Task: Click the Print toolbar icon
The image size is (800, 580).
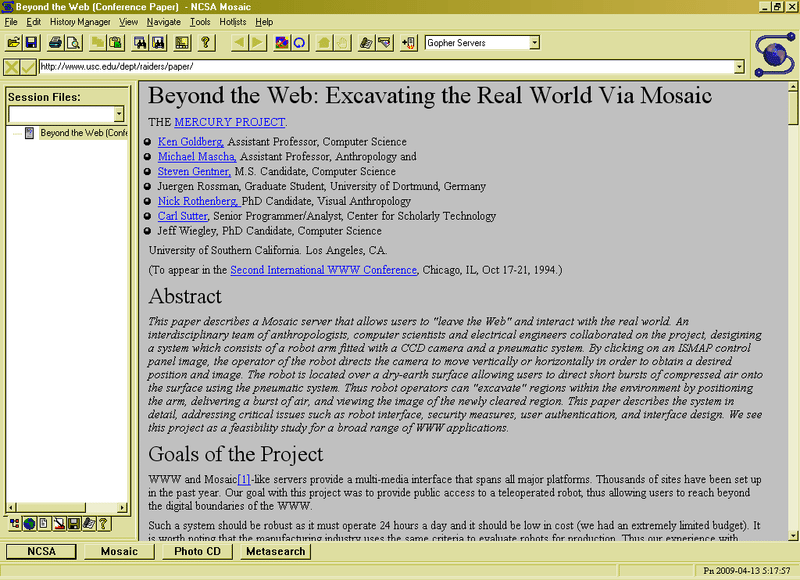Action: point(56,43)
